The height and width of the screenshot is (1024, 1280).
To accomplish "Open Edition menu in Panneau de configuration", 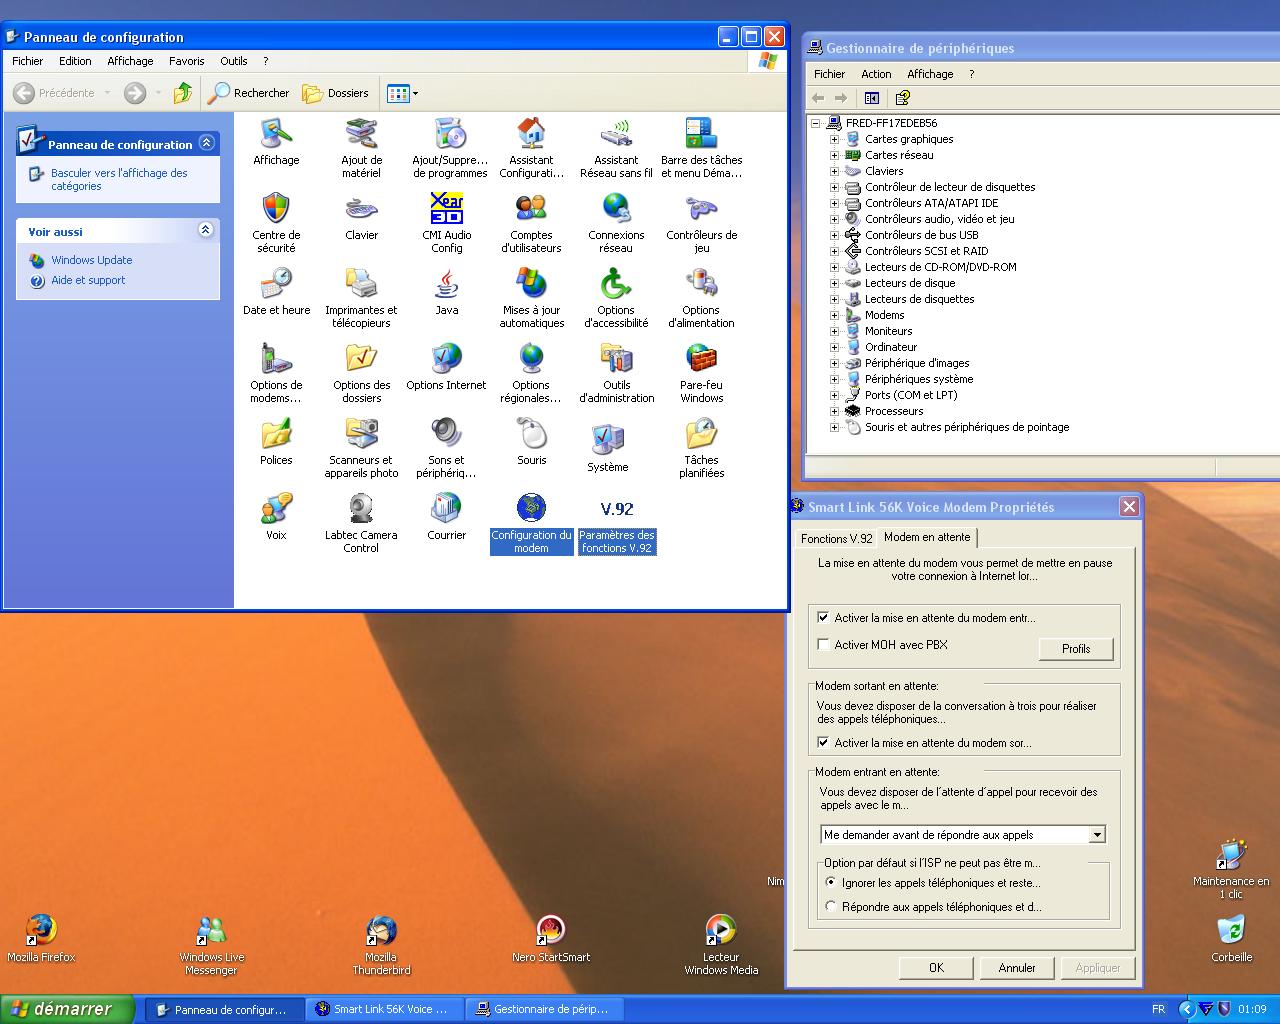I will (75, 61).
